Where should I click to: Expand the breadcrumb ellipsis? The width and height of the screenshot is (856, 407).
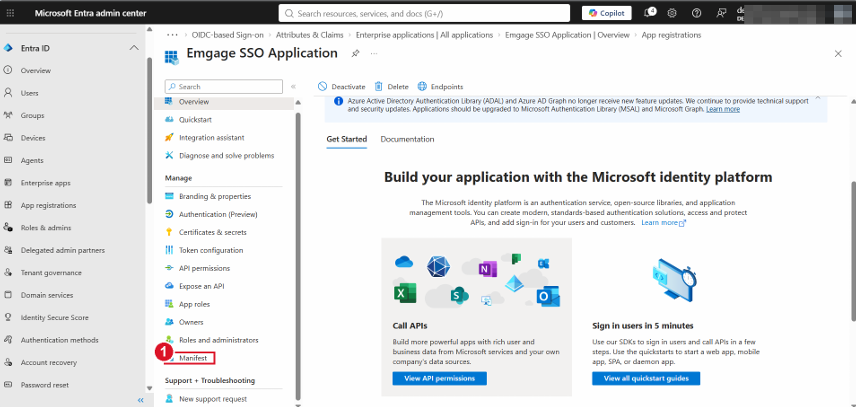click(172, 34)
